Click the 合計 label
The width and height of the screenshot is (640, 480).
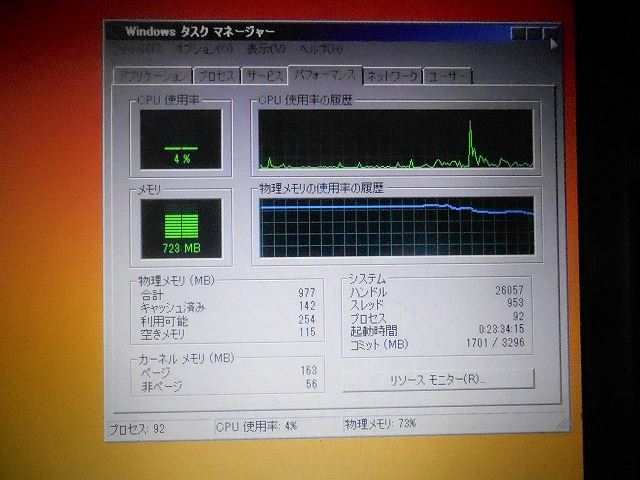[152, 295]
